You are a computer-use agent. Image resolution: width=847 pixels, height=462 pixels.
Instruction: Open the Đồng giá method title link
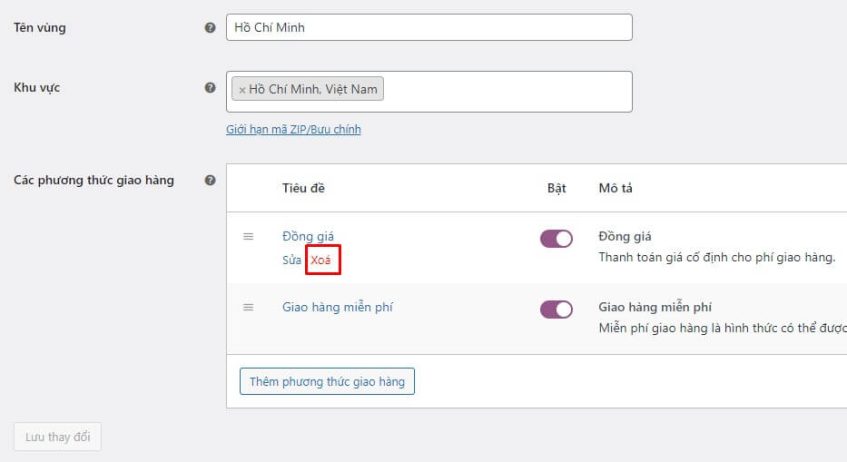[x=308, y=236]
